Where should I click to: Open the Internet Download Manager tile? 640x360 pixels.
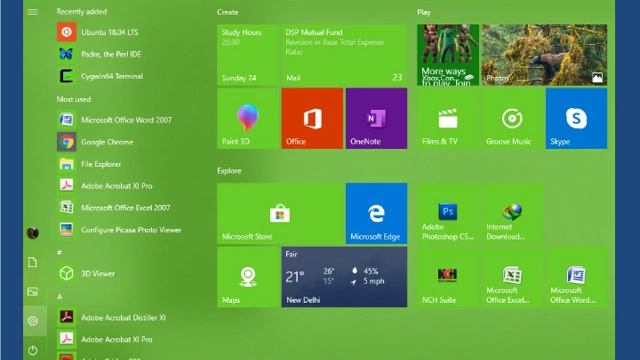[512, 213]
